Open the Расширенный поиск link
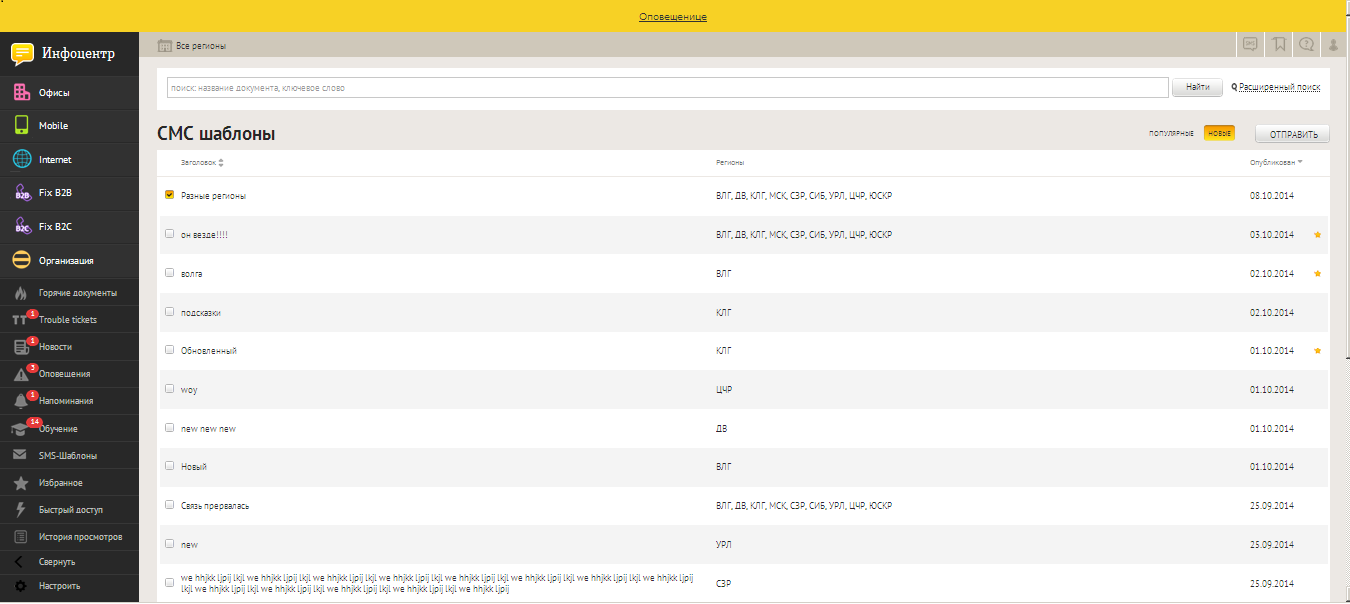The height and width of the screenshot is (604, 1350). coord(1280,88)
